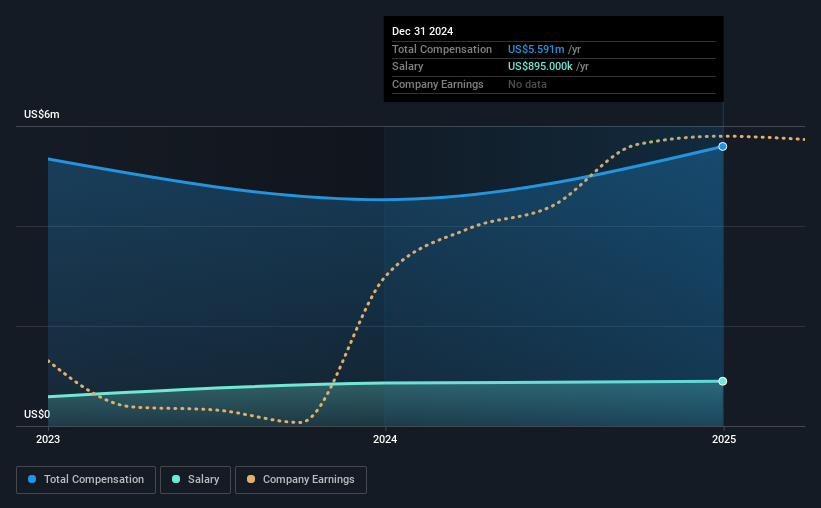Click the tooltip's Company Earnings row label
The height and width of the screenshot is (508, 821).
pos(438,84)
